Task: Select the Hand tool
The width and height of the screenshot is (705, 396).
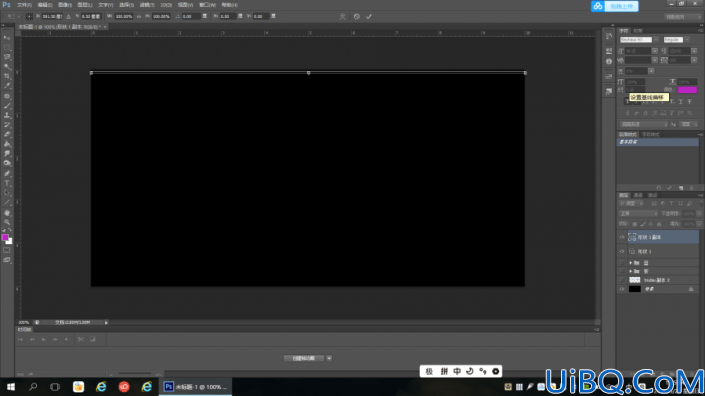Action: pyautogui.click(x=7, y=213)
